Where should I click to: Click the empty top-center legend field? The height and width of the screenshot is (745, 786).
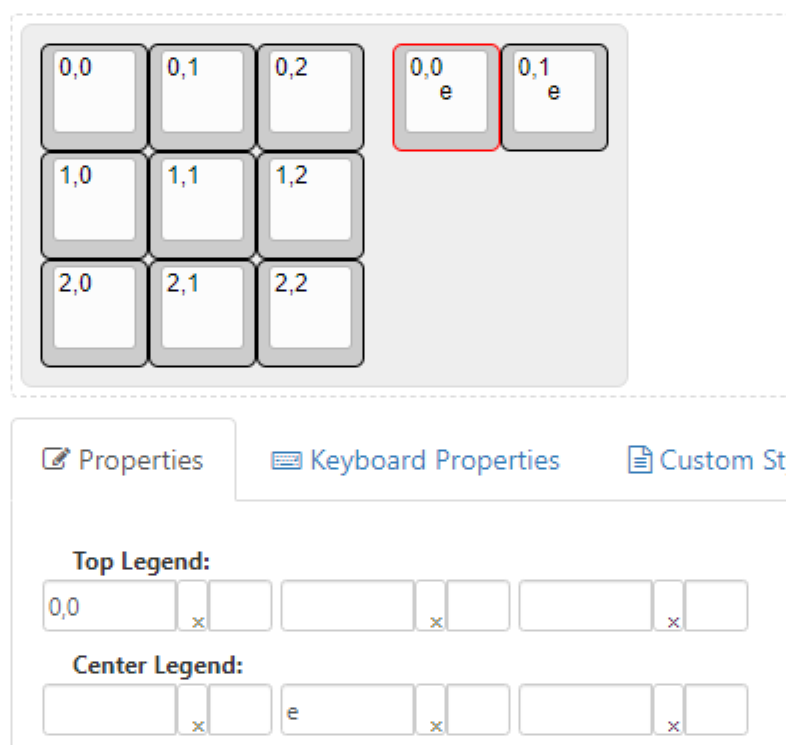(347, 605)
